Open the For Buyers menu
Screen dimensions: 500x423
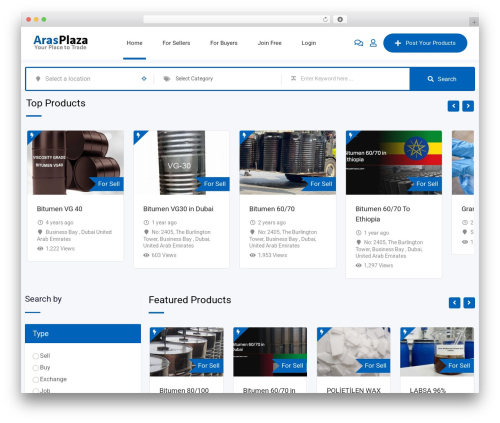click(224, 43)
